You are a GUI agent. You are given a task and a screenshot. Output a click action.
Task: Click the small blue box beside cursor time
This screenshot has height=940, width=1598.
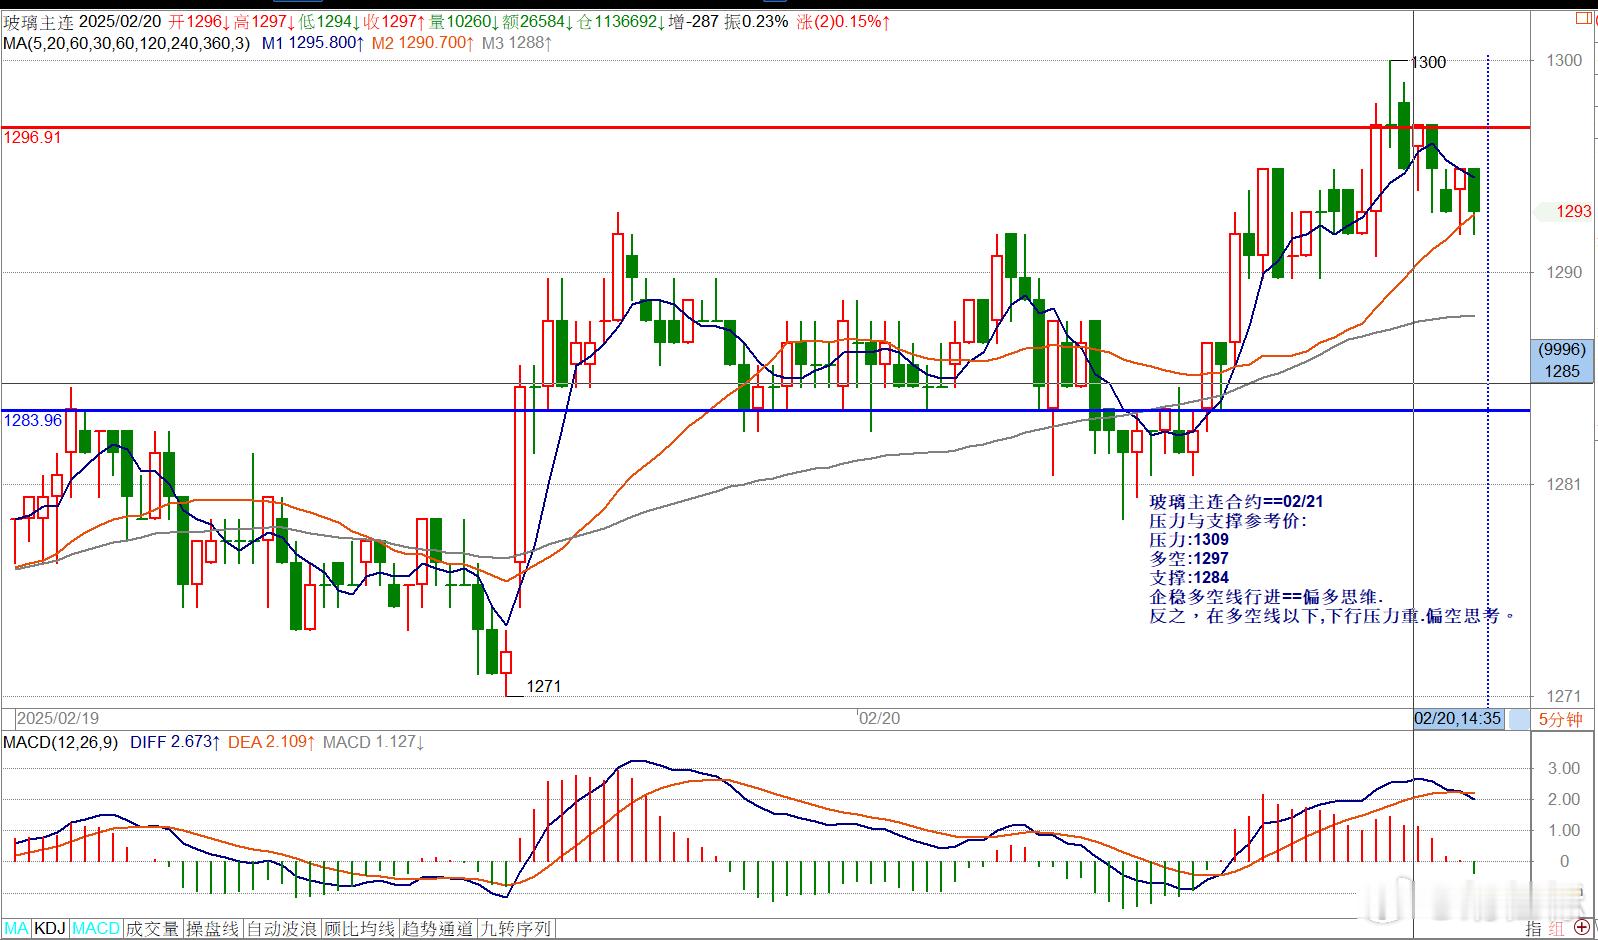pyautogui.click(x=1517, y=719)
